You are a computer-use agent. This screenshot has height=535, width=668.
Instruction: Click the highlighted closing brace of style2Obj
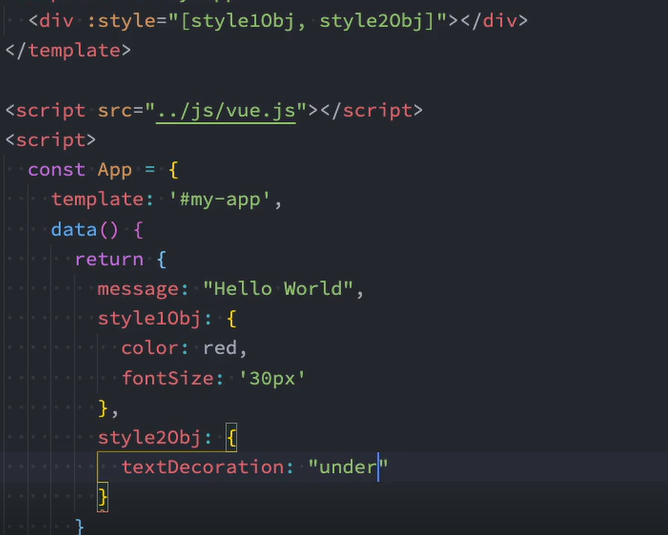coord(103,497)
